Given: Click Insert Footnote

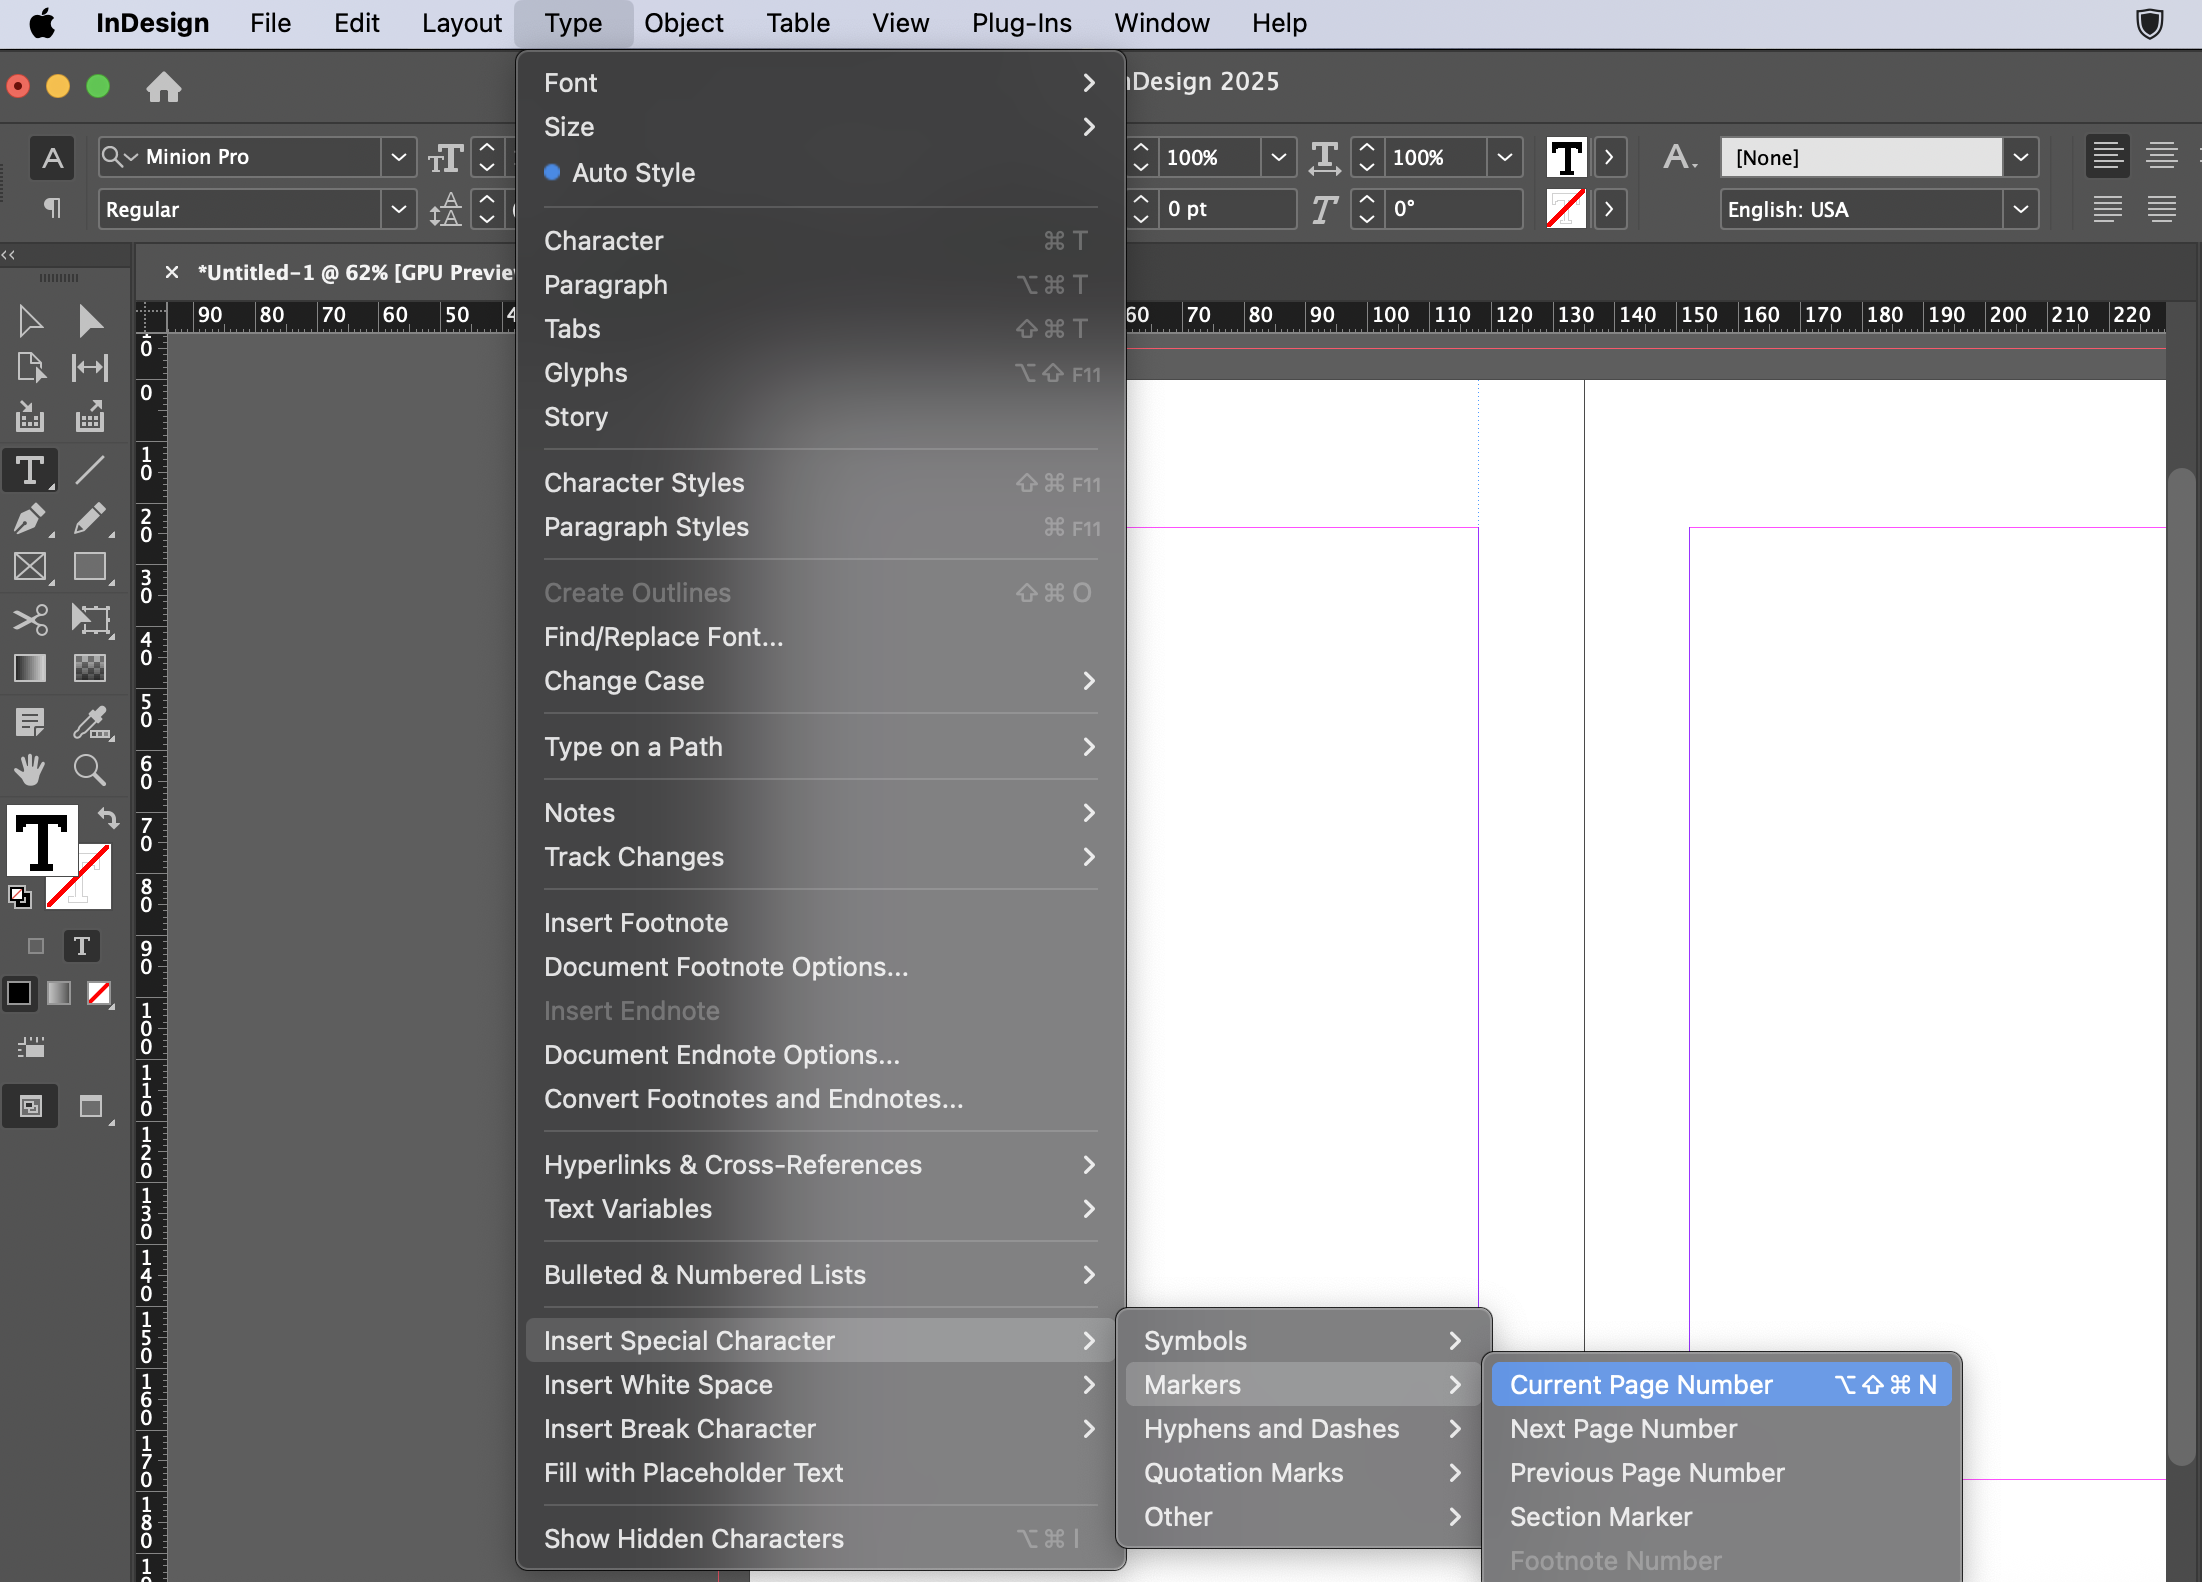Looking at the screenshot, I should click(820, 923).
